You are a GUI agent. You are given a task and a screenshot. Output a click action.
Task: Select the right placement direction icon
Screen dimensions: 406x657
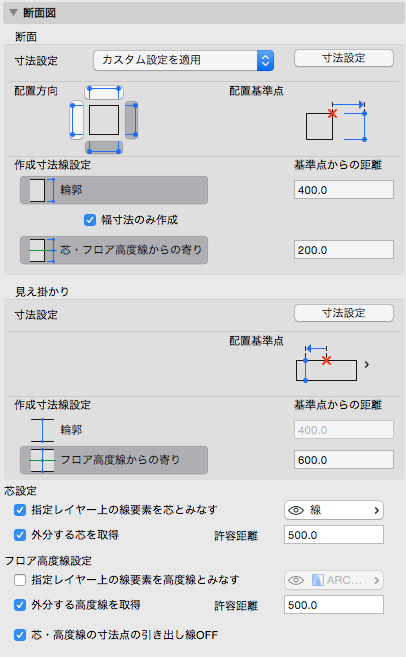[x=131, y=120]
